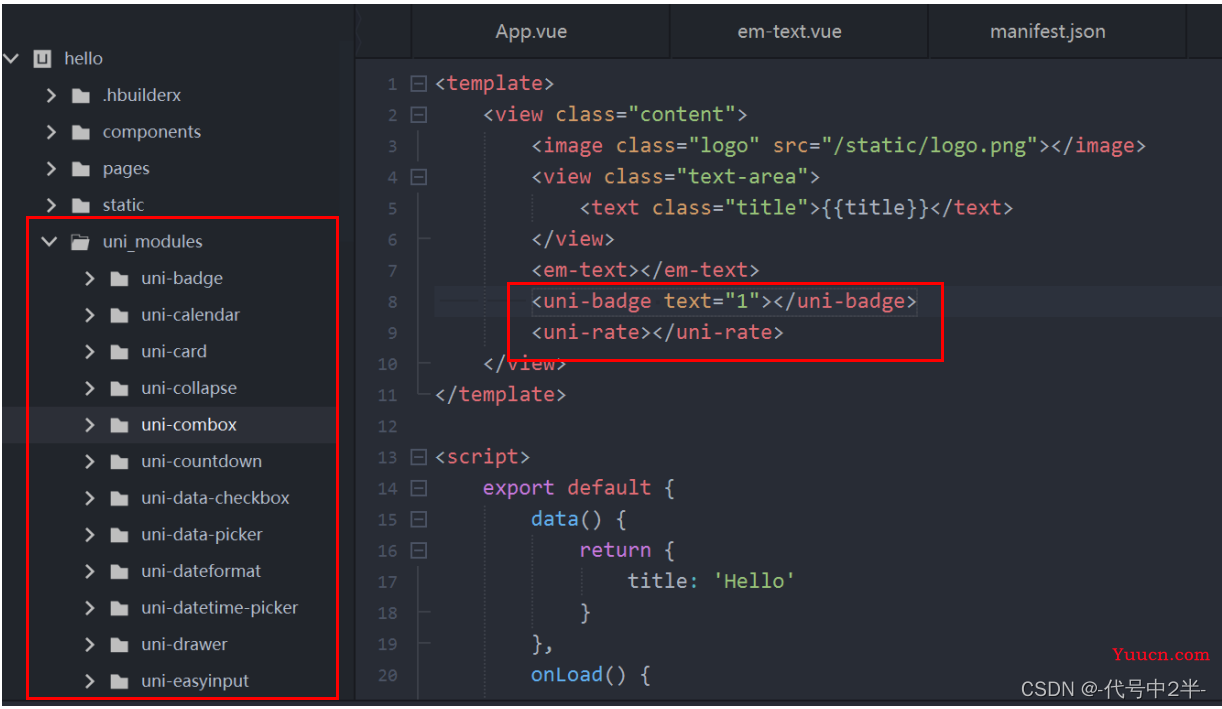Select the hello project name

pyautogui.click(x=83, y=59)
